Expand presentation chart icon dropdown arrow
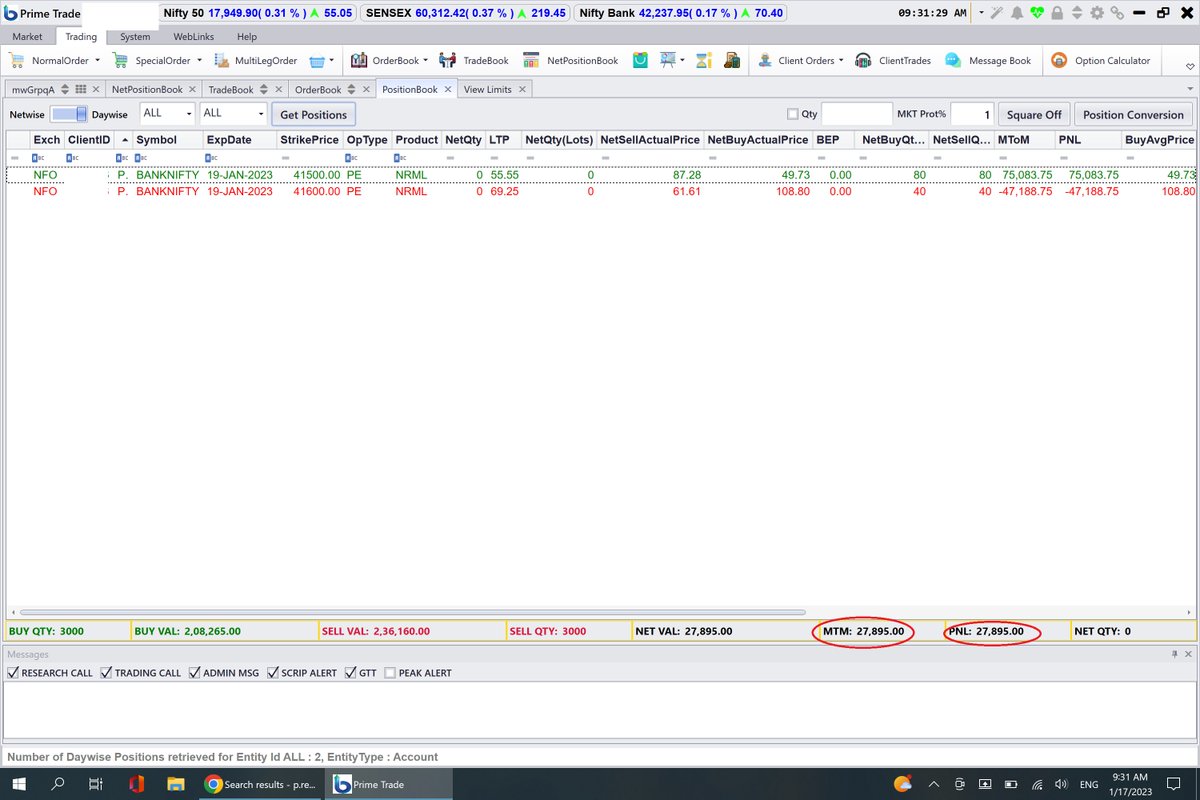Image resolution: width=1200 pixels, height=800 pixels. (x=683, y=61)
